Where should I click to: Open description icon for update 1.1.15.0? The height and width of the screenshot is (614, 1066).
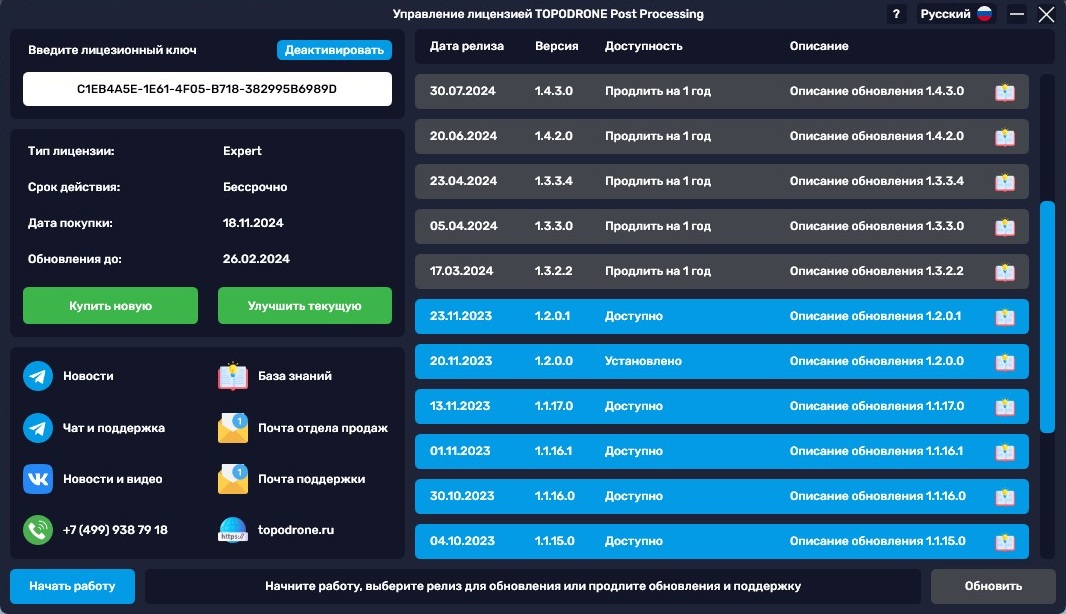click(1004, 541)
